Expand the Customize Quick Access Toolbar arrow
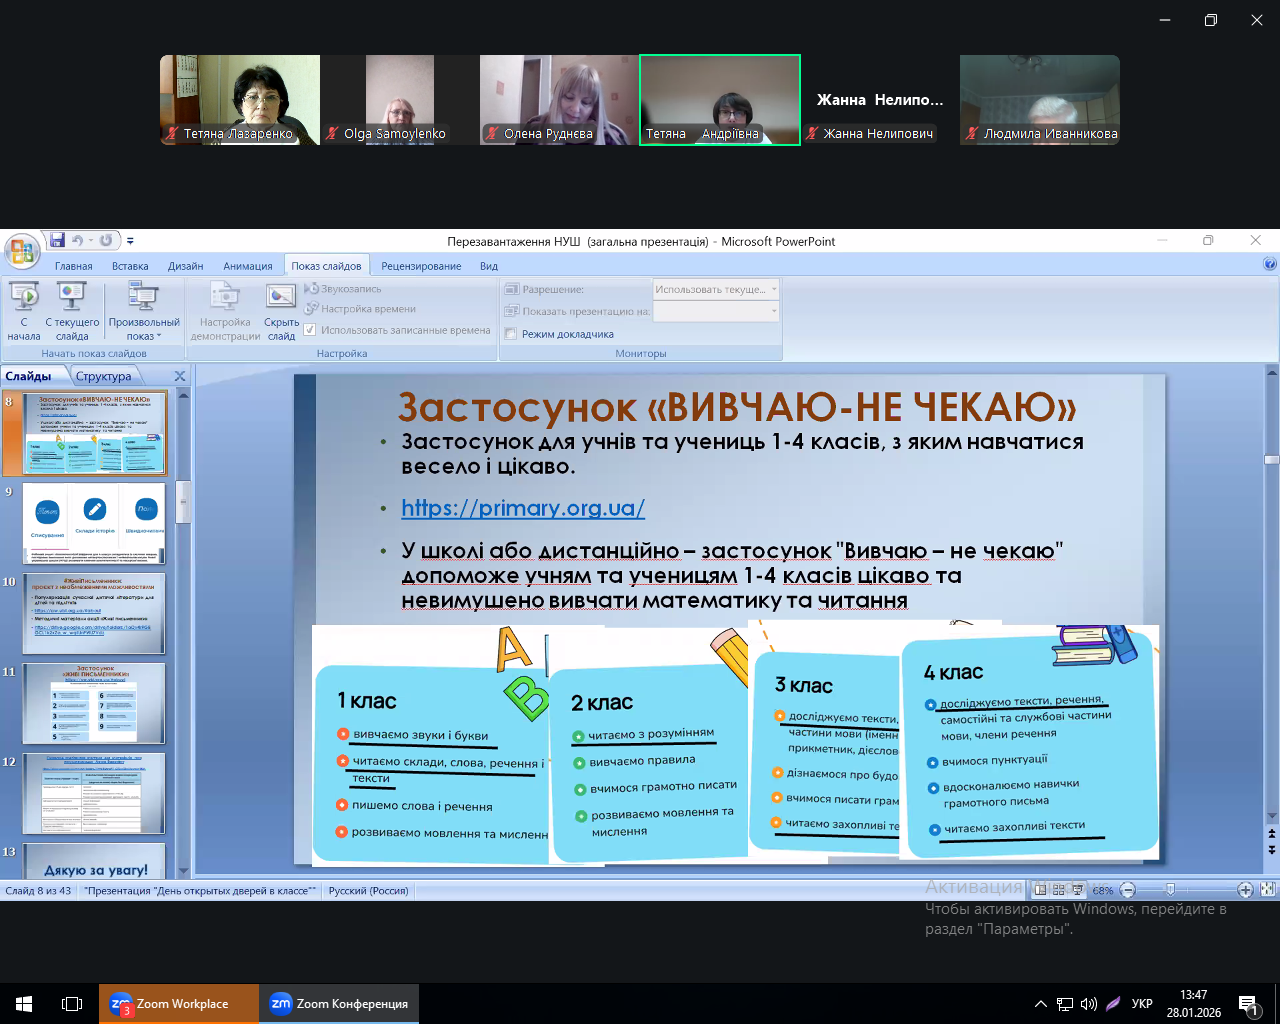 [130, 241]
